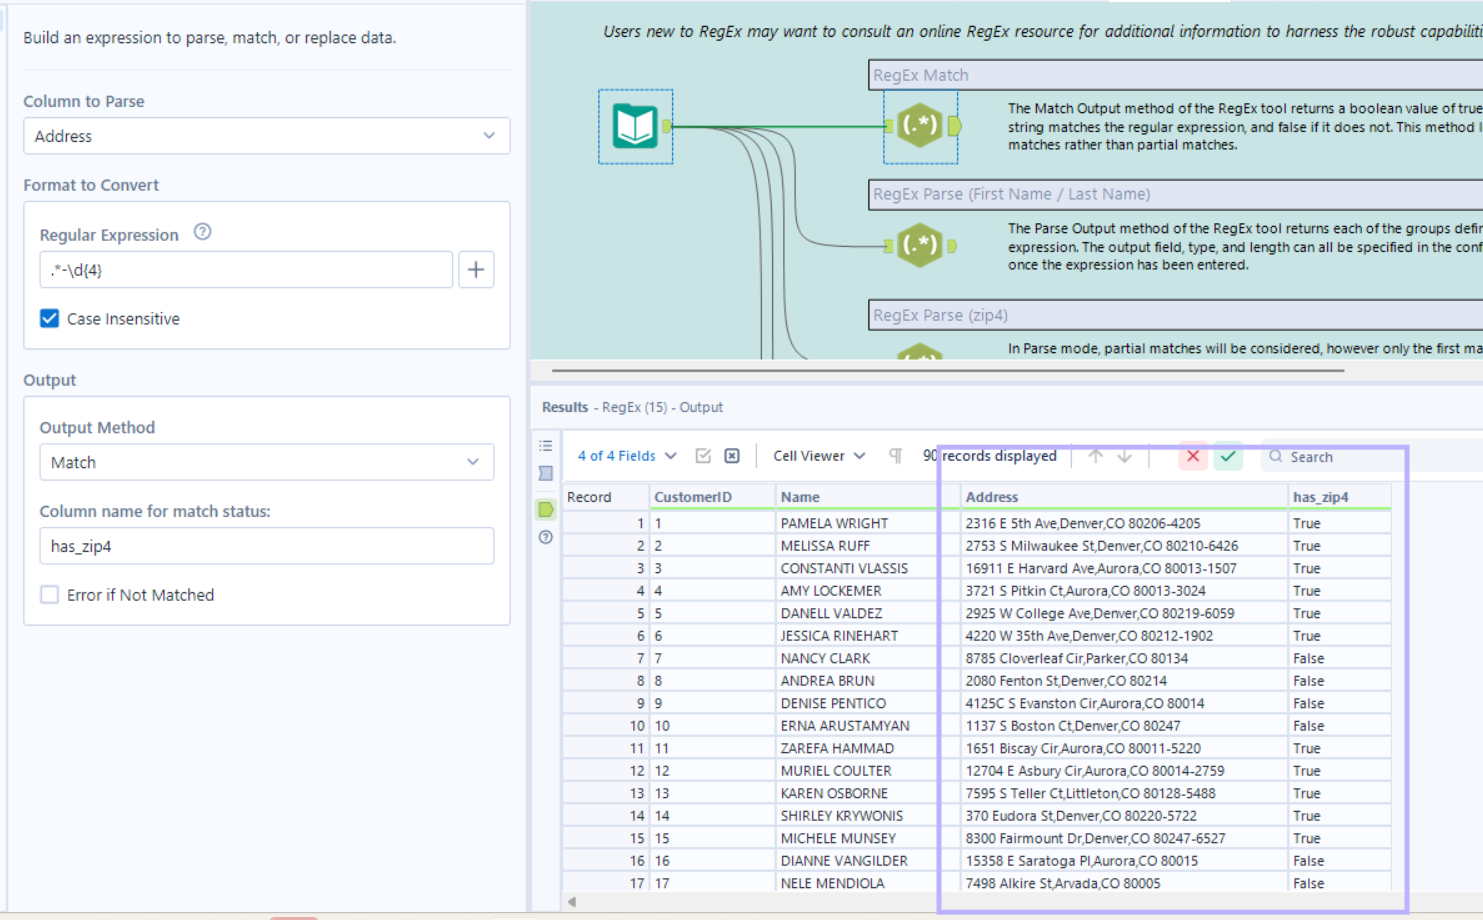
Task: Expand the Output Method dropdown
Action: pos(266,462)
